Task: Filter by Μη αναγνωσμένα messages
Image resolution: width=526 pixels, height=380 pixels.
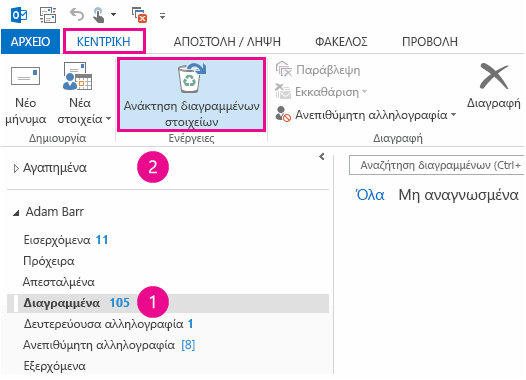Action: [x=459, y=195]
